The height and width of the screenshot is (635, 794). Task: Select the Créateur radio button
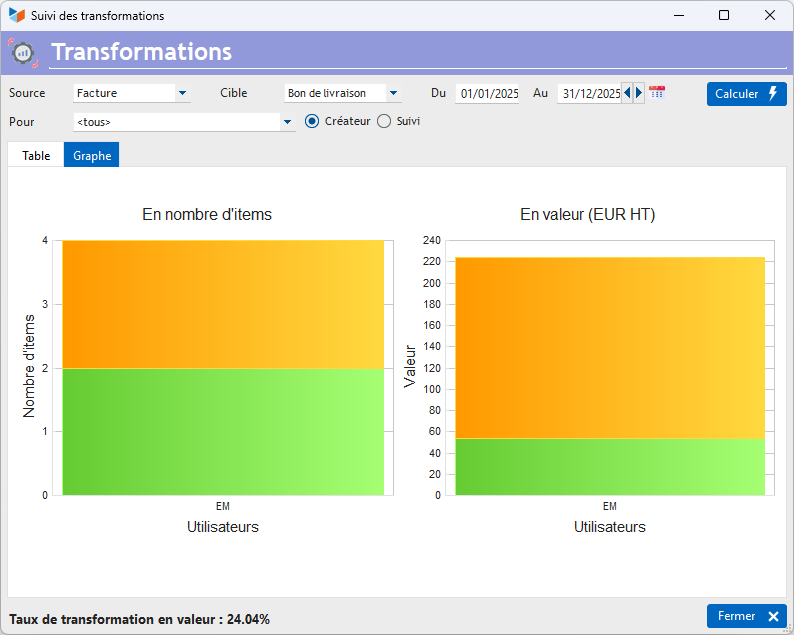(x=312, y=121)
